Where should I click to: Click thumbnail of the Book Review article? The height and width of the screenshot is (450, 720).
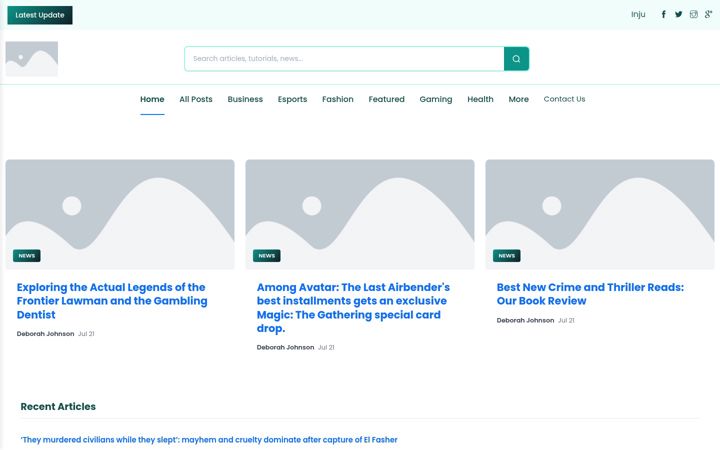point(600,214)
